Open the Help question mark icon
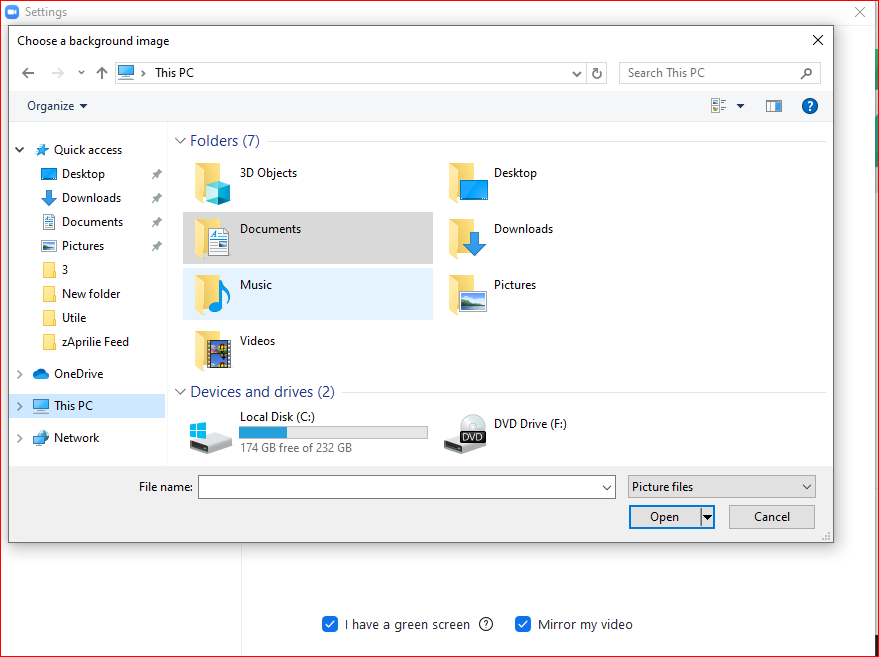The image size is (879, 657). coord(810,106)
